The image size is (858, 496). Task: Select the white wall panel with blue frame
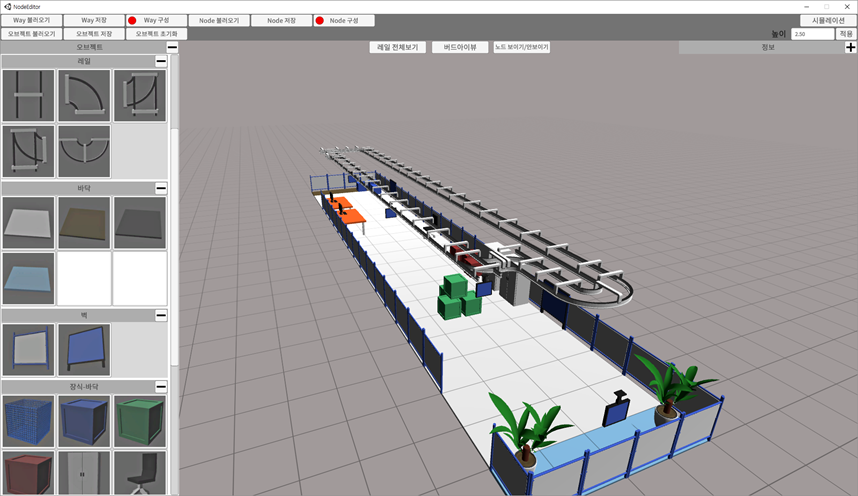(x=28, y=350)
